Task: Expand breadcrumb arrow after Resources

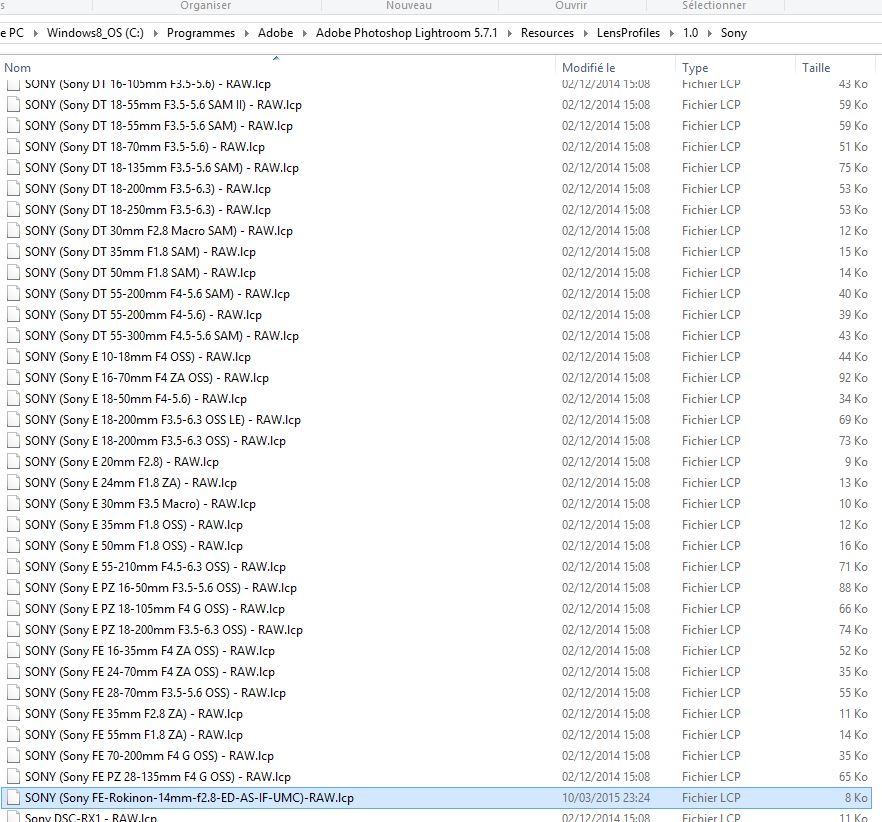Action: [x=586, y=33]
